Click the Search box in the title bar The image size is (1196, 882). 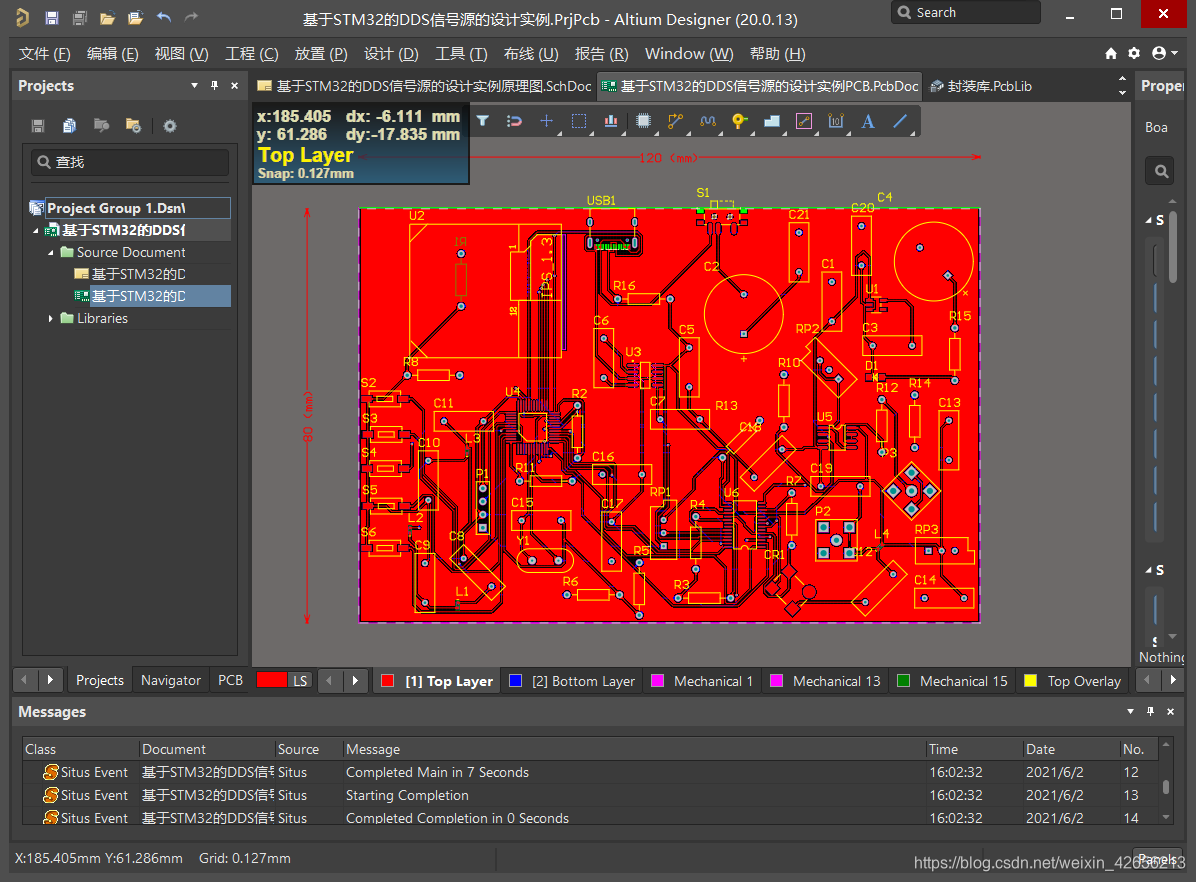click(966, 12)
